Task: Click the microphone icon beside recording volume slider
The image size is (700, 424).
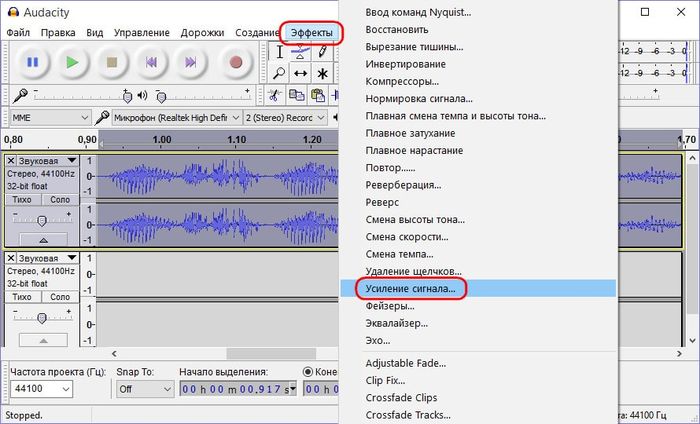Action: click(20, 96)
